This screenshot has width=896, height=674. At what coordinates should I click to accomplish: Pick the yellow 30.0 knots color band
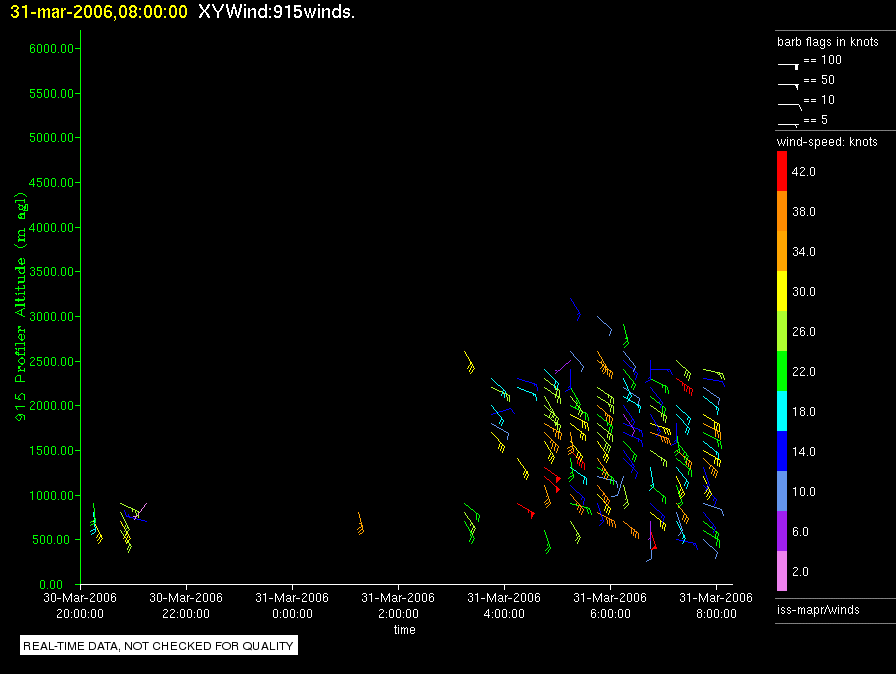[783, 291]
